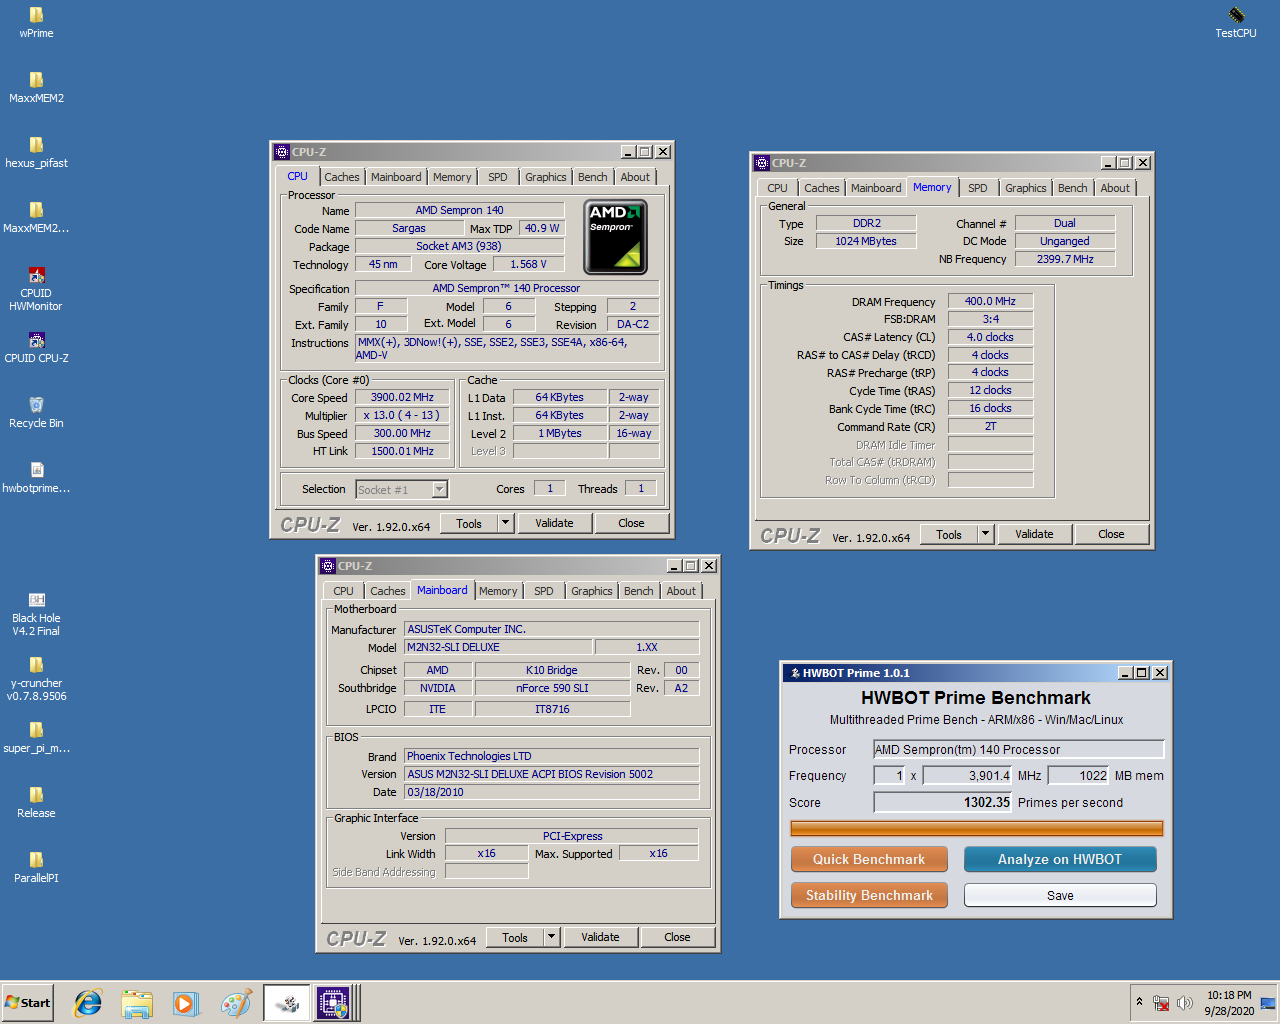Switch to CPU-Z taskbar item

coord(336,1003)
